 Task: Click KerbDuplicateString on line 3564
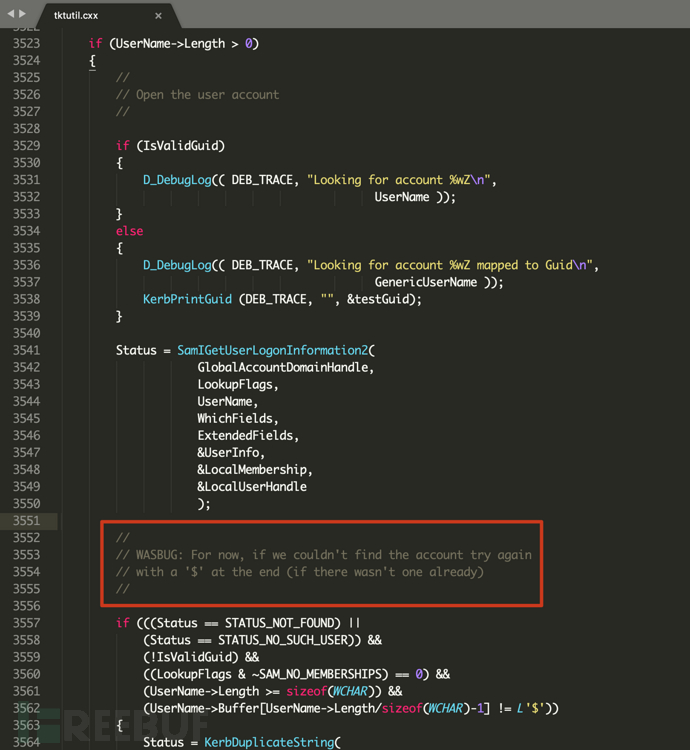pos(272,742)
